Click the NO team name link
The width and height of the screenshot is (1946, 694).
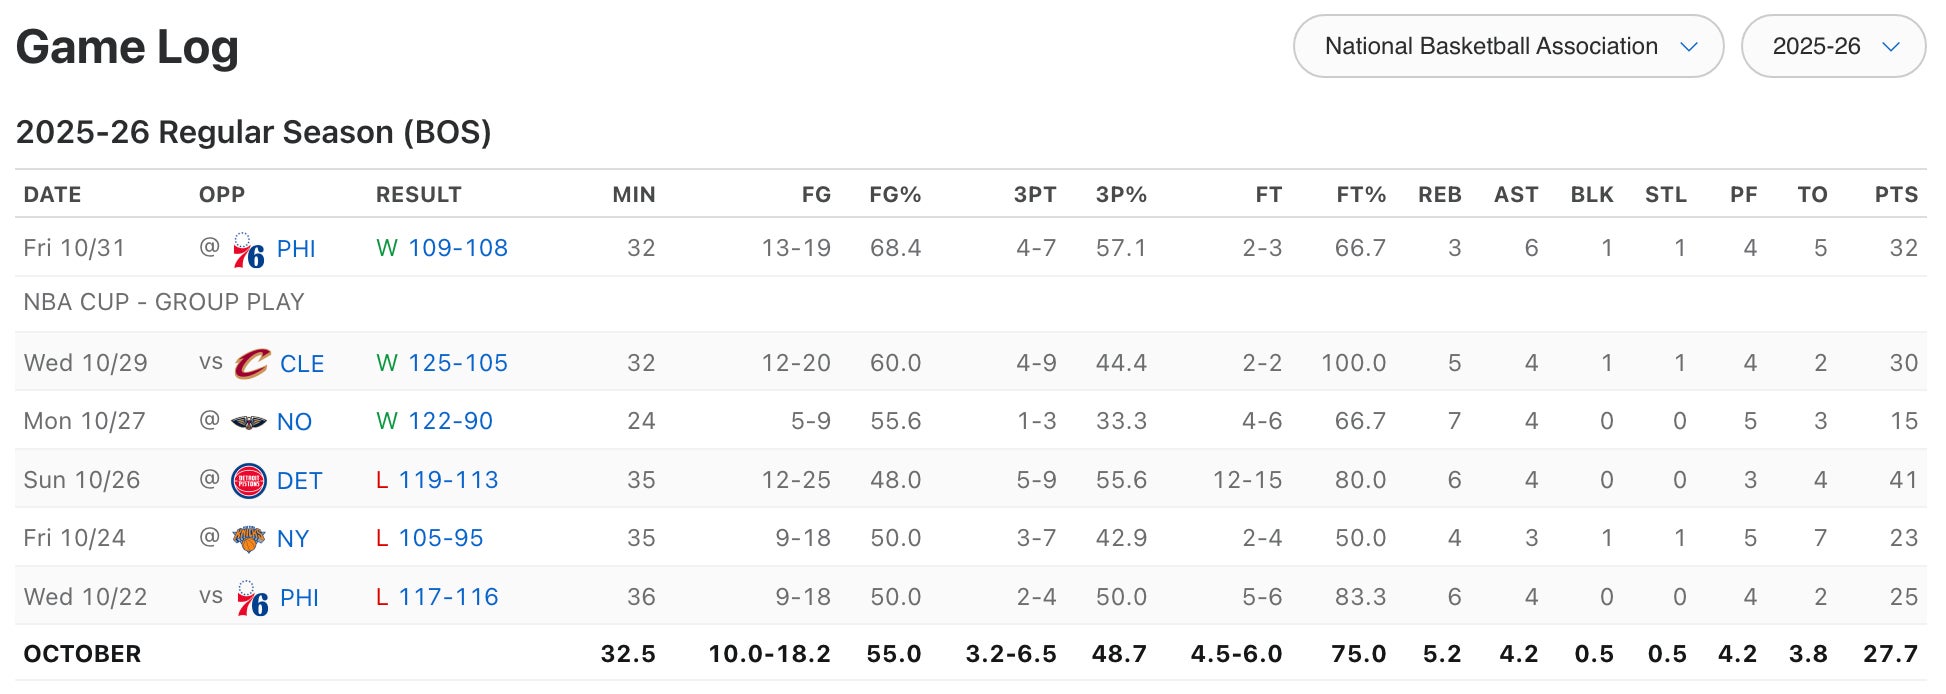click(x=294, y=422)
